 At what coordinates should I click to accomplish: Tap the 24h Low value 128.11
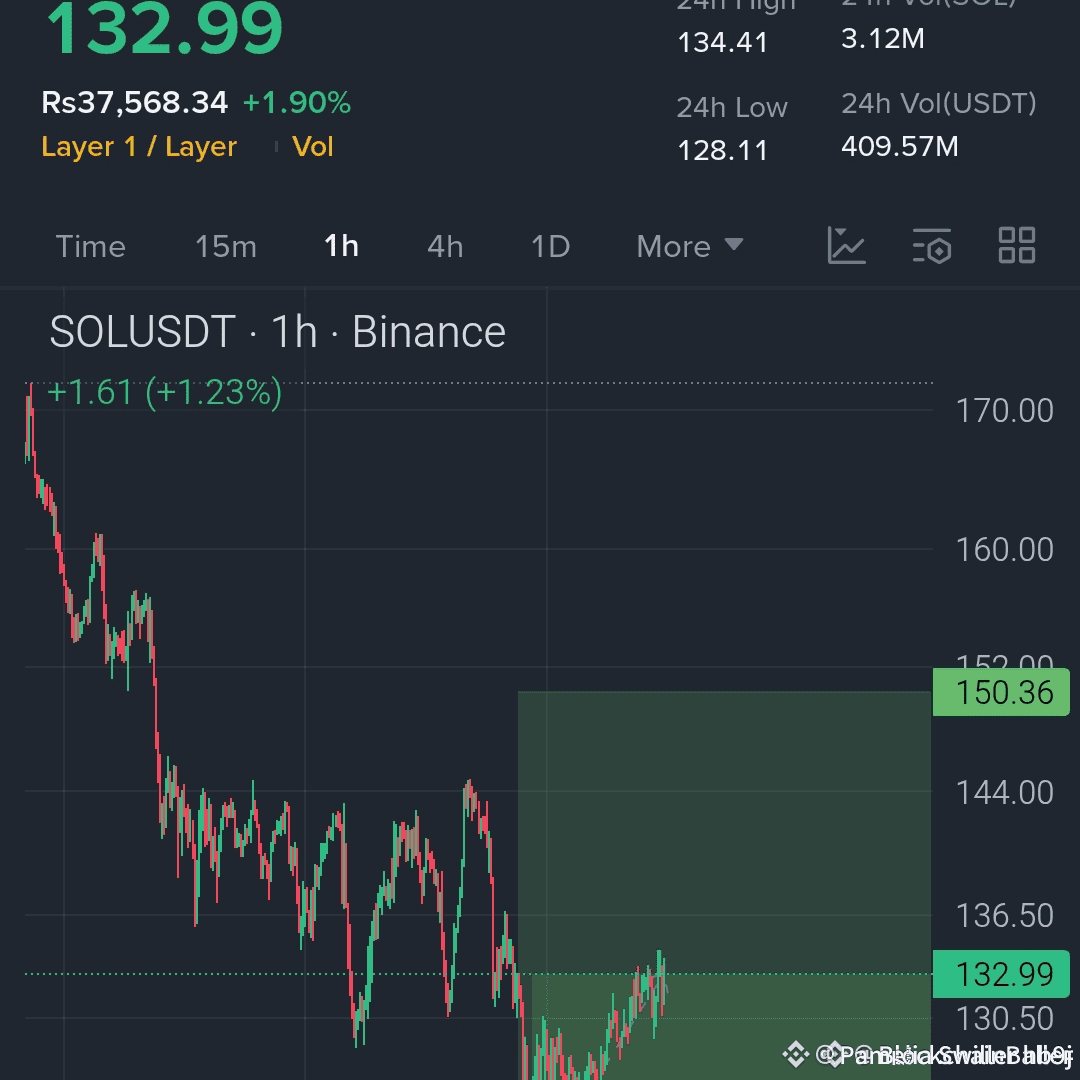point(723,150)
